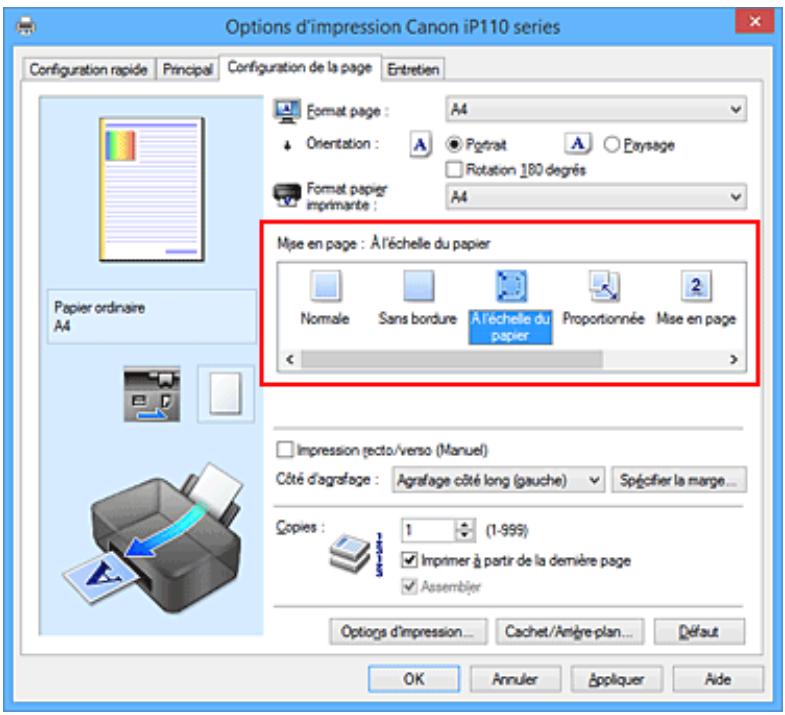Pick the Proportionnée layout icon

pyautogui.click(x=604, y=286)
